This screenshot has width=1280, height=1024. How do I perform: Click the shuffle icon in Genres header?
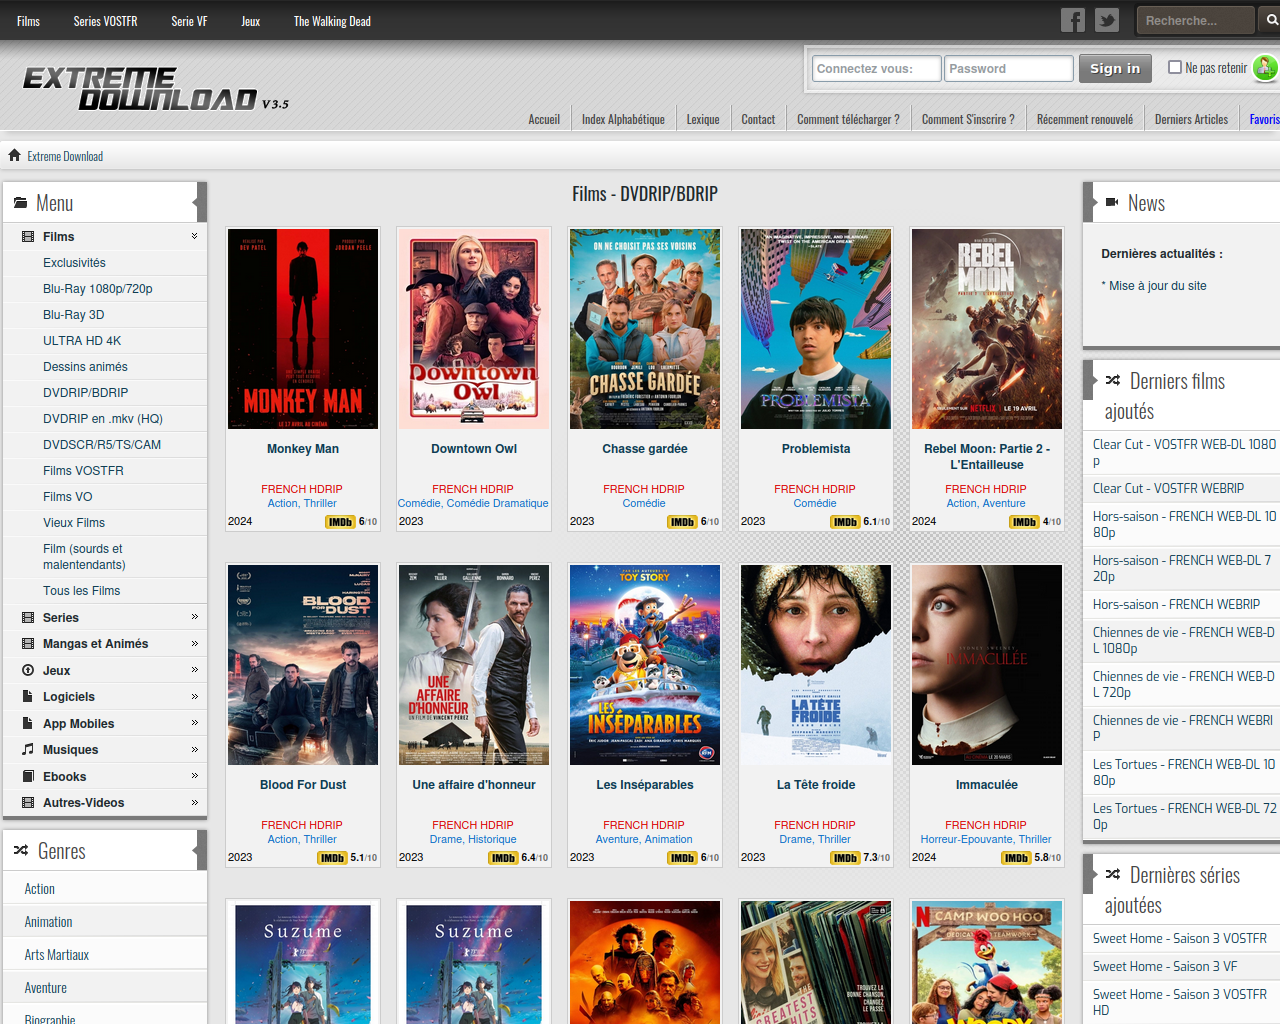pyautogui.click(x=21, y=851)
